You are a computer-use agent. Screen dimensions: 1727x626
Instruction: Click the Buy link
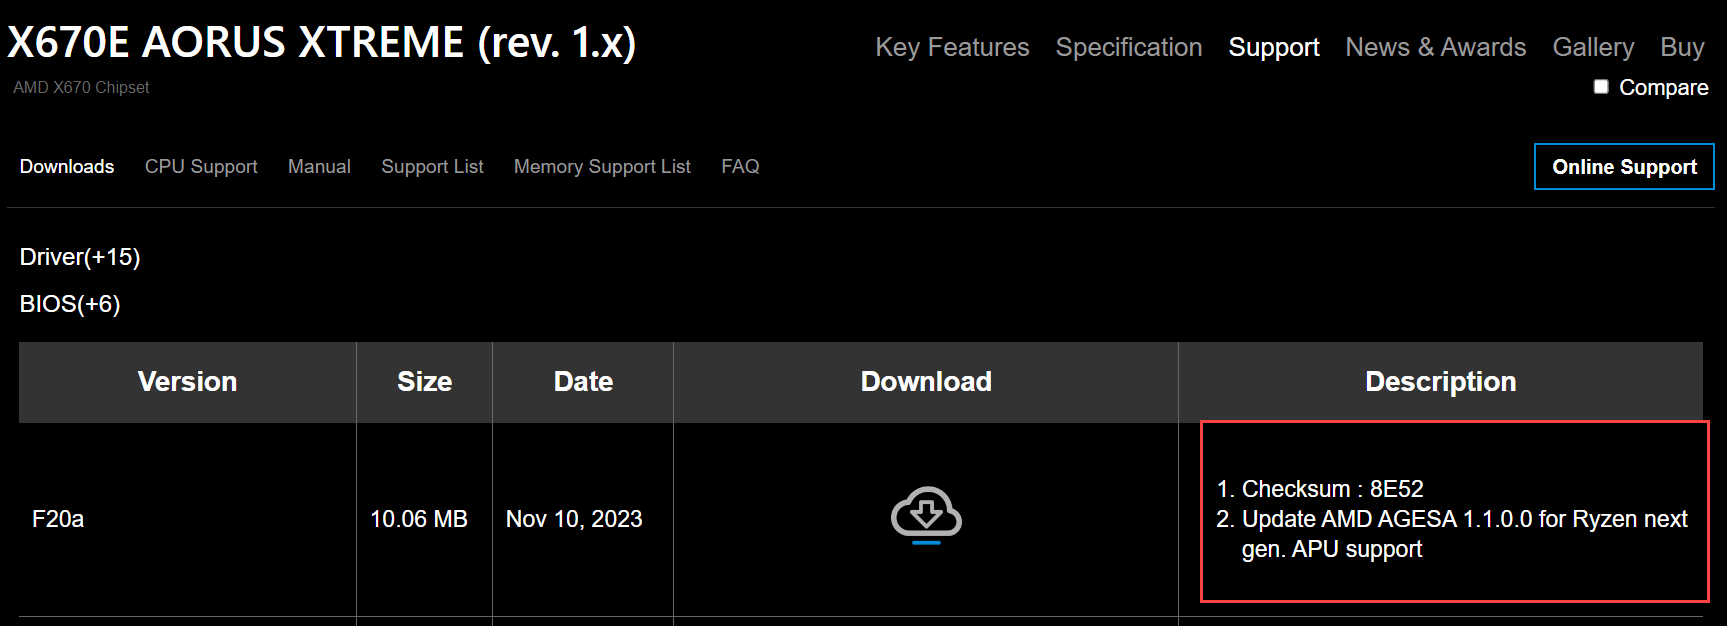click(1682, 47)
